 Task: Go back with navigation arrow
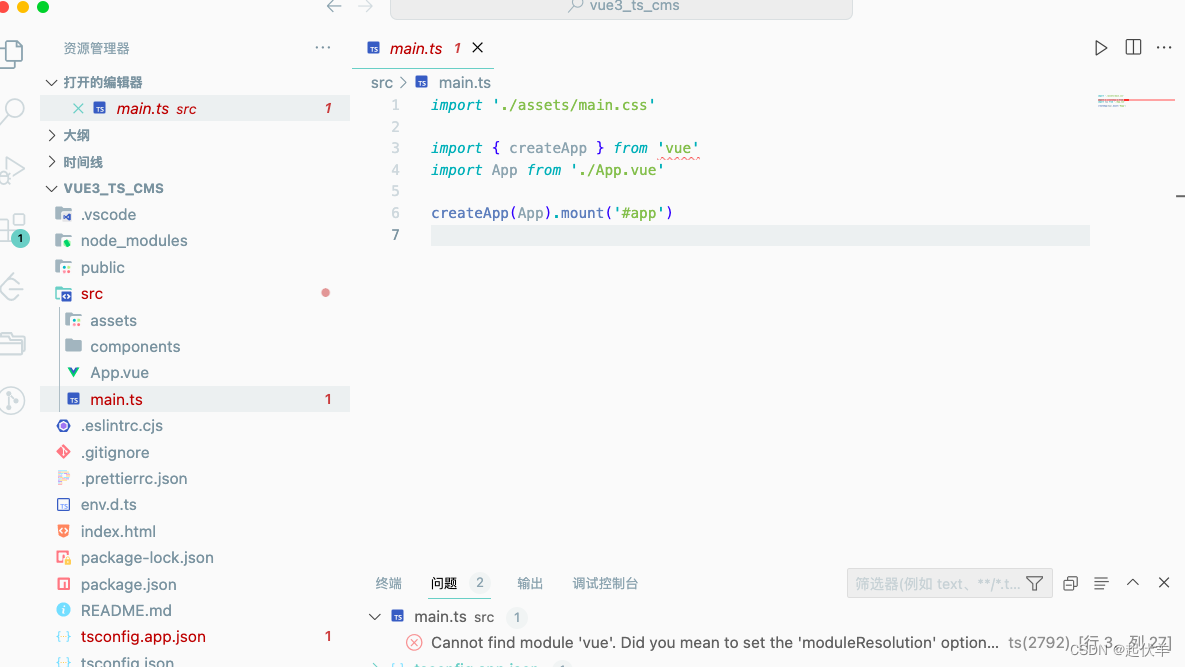(334, 7)
